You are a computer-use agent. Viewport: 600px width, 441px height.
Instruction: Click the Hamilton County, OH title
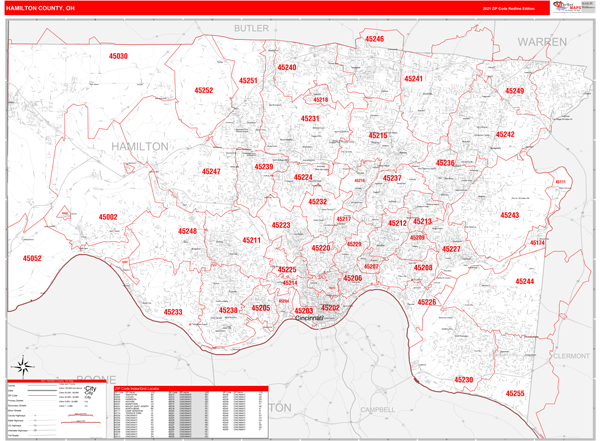(40, 8)
